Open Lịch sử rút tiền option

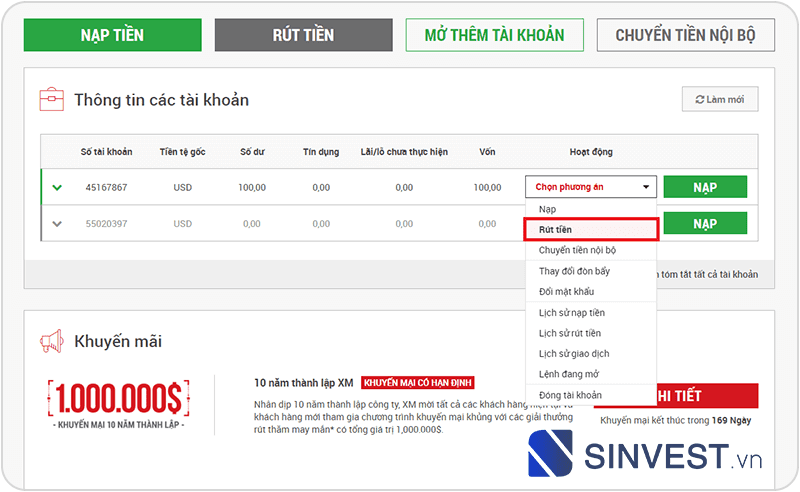591,333
